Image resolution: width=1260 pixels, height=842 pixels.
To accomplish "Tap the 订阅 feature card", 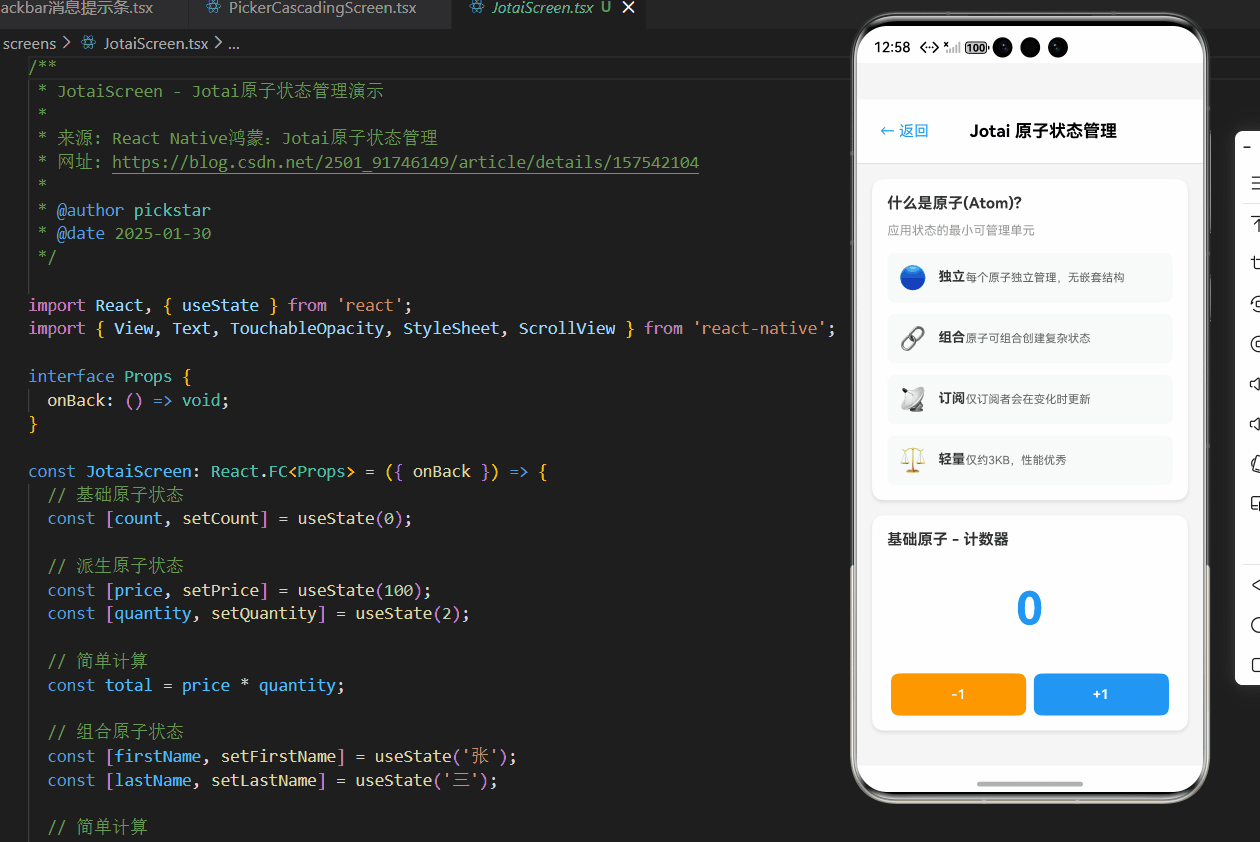I will [x=1030, y=399].
